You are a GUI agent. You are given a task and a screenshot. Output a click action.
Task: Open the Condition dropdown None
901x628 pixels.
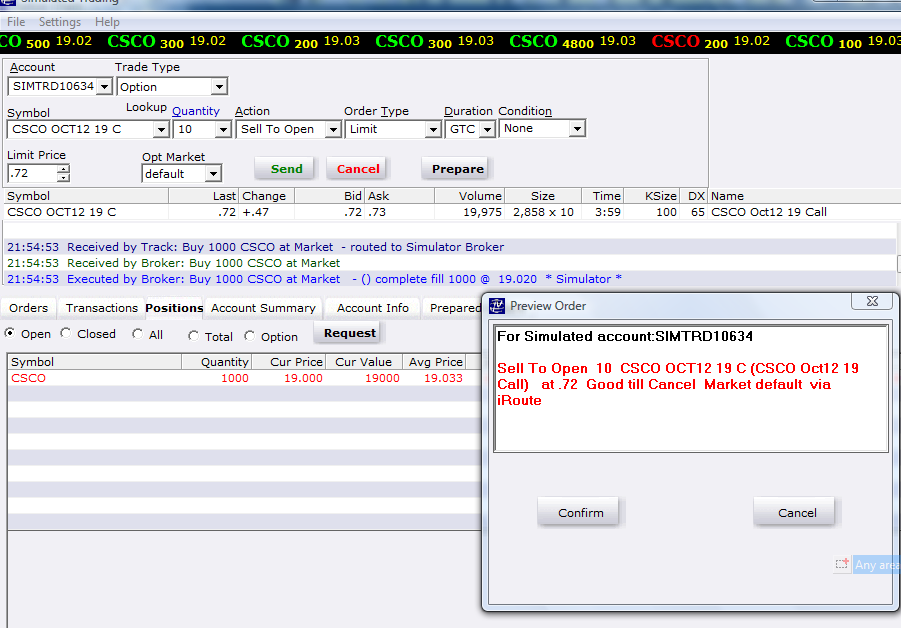point(577,129)
